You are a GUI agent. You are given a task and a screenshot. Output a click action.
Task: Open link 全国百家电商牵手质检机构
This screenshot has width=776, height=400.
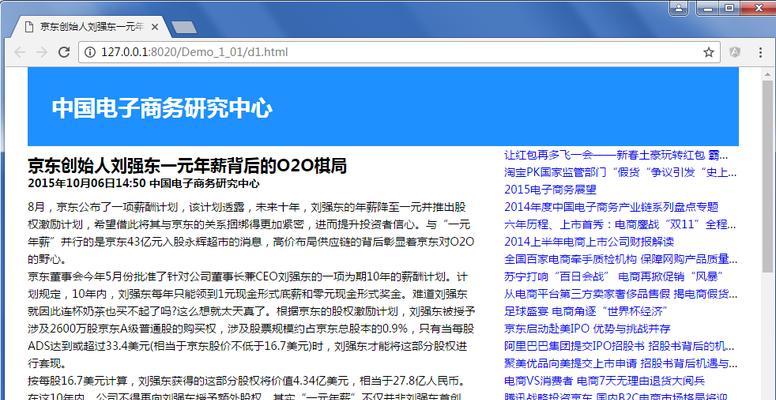[x=621, y=259]
